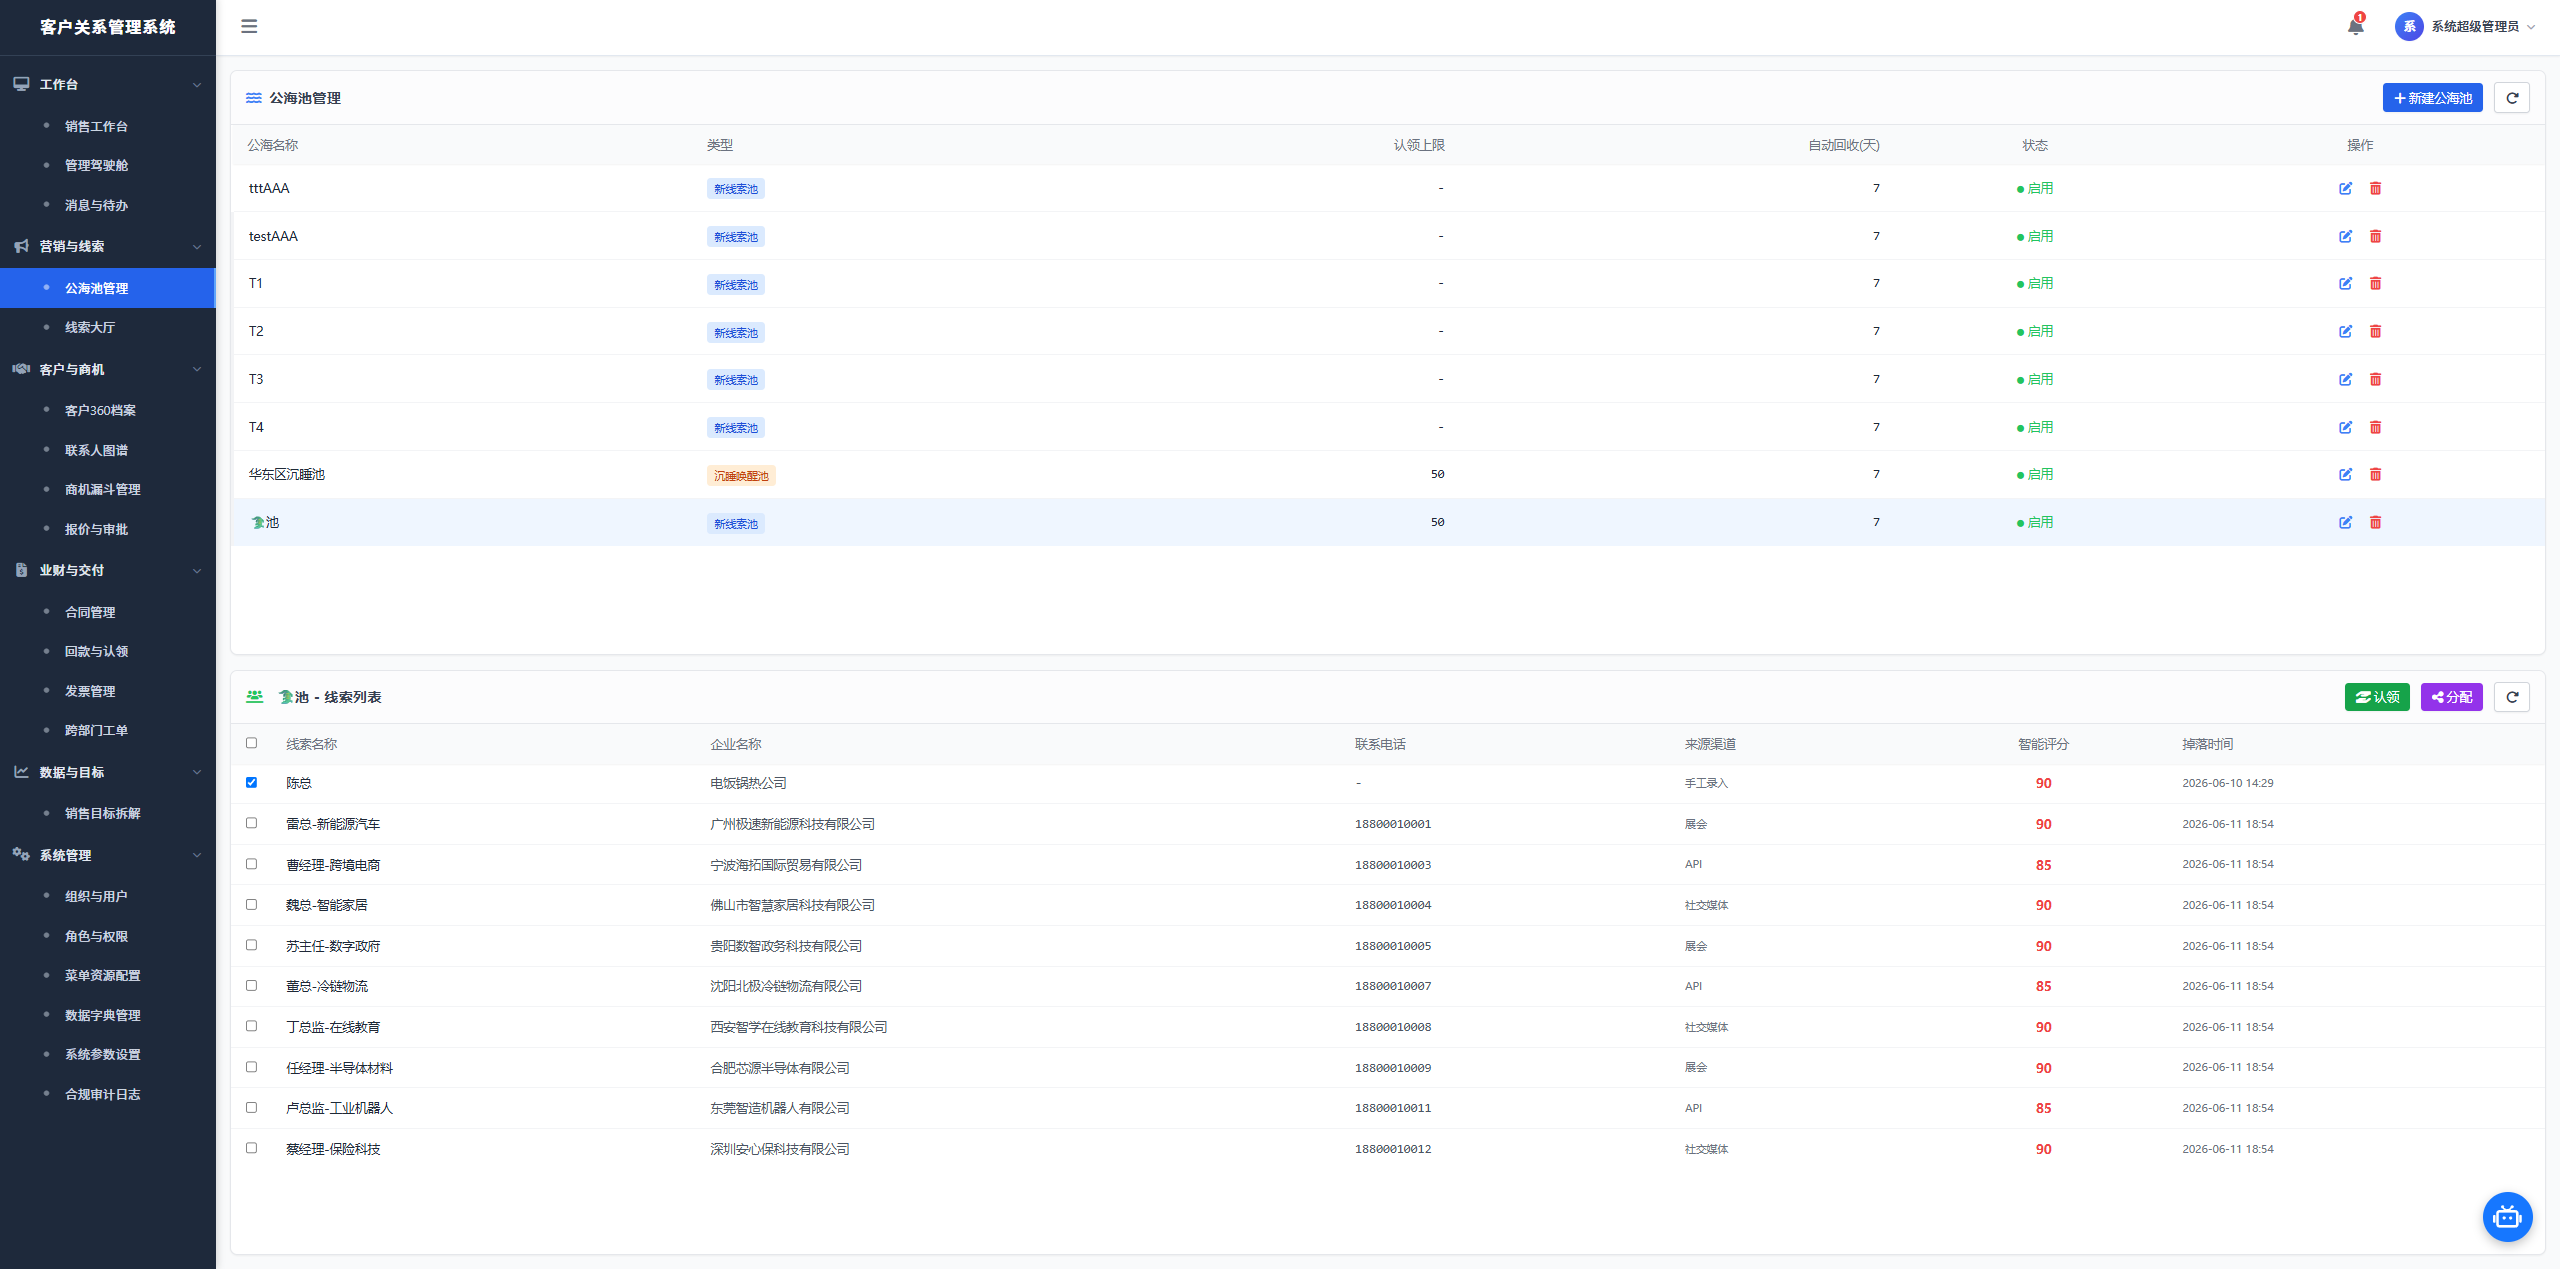The image size is (2560, 1269).
Task: Click the purple 分配 button
Action: (2451, 697)
